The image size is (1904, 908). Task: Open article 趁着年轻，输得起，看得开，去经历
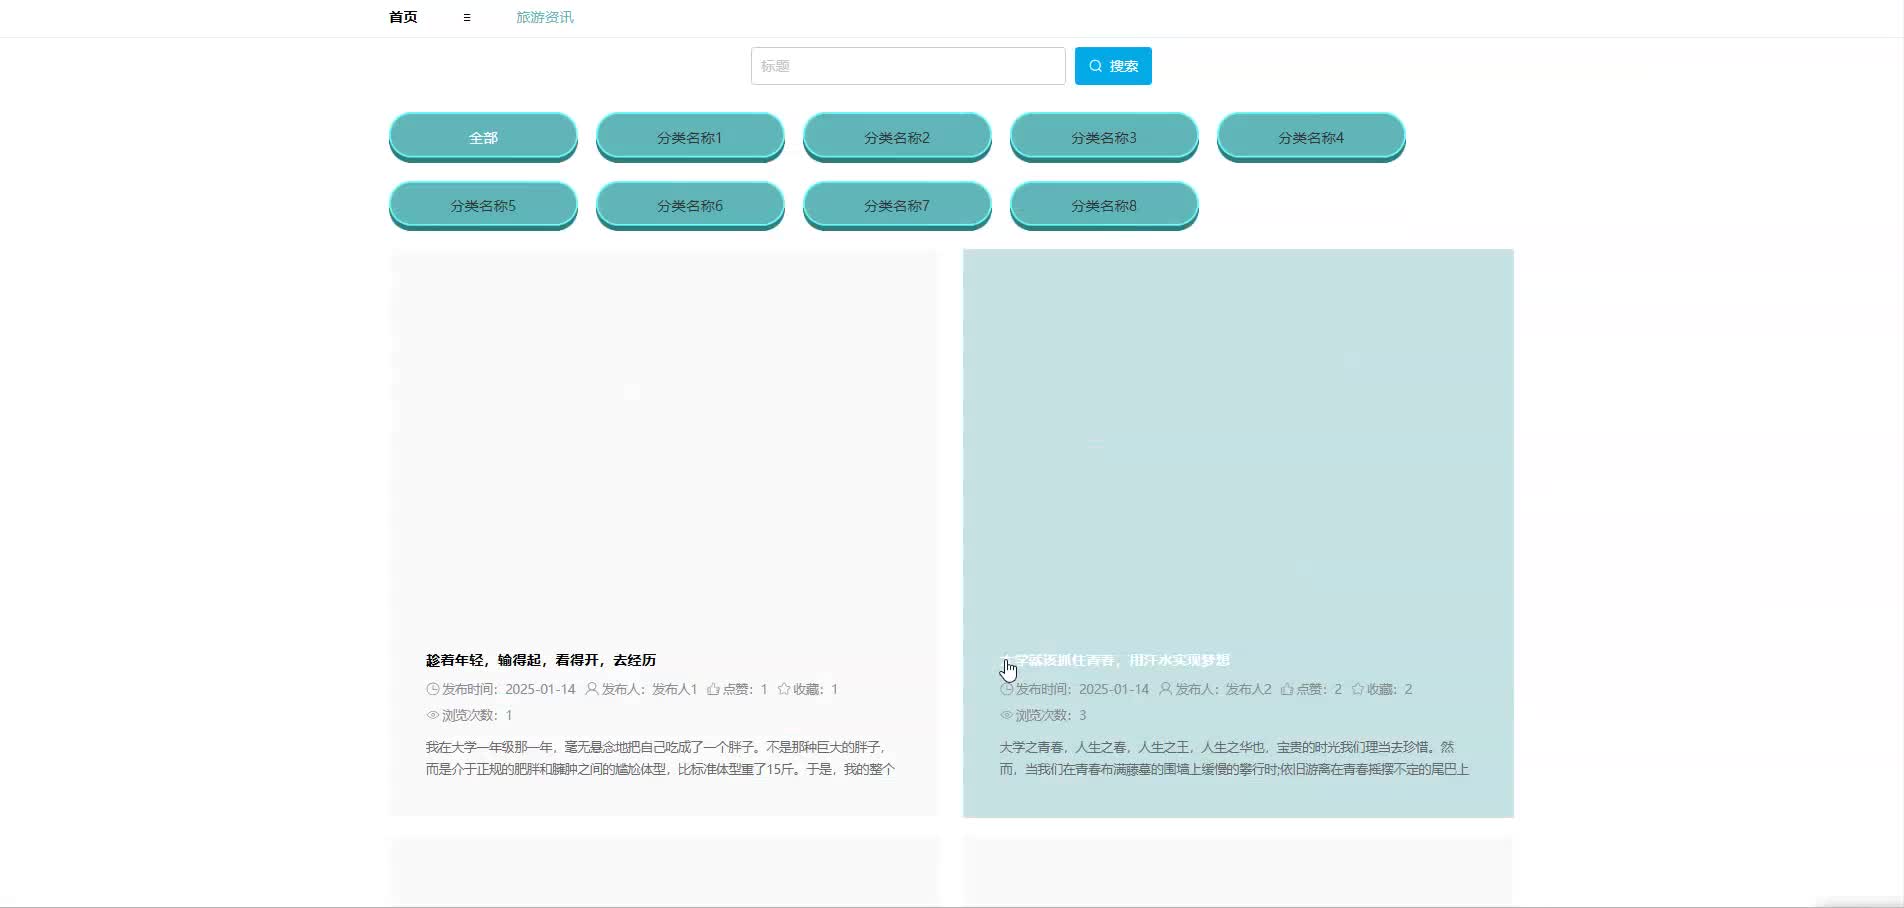[541, 660]
